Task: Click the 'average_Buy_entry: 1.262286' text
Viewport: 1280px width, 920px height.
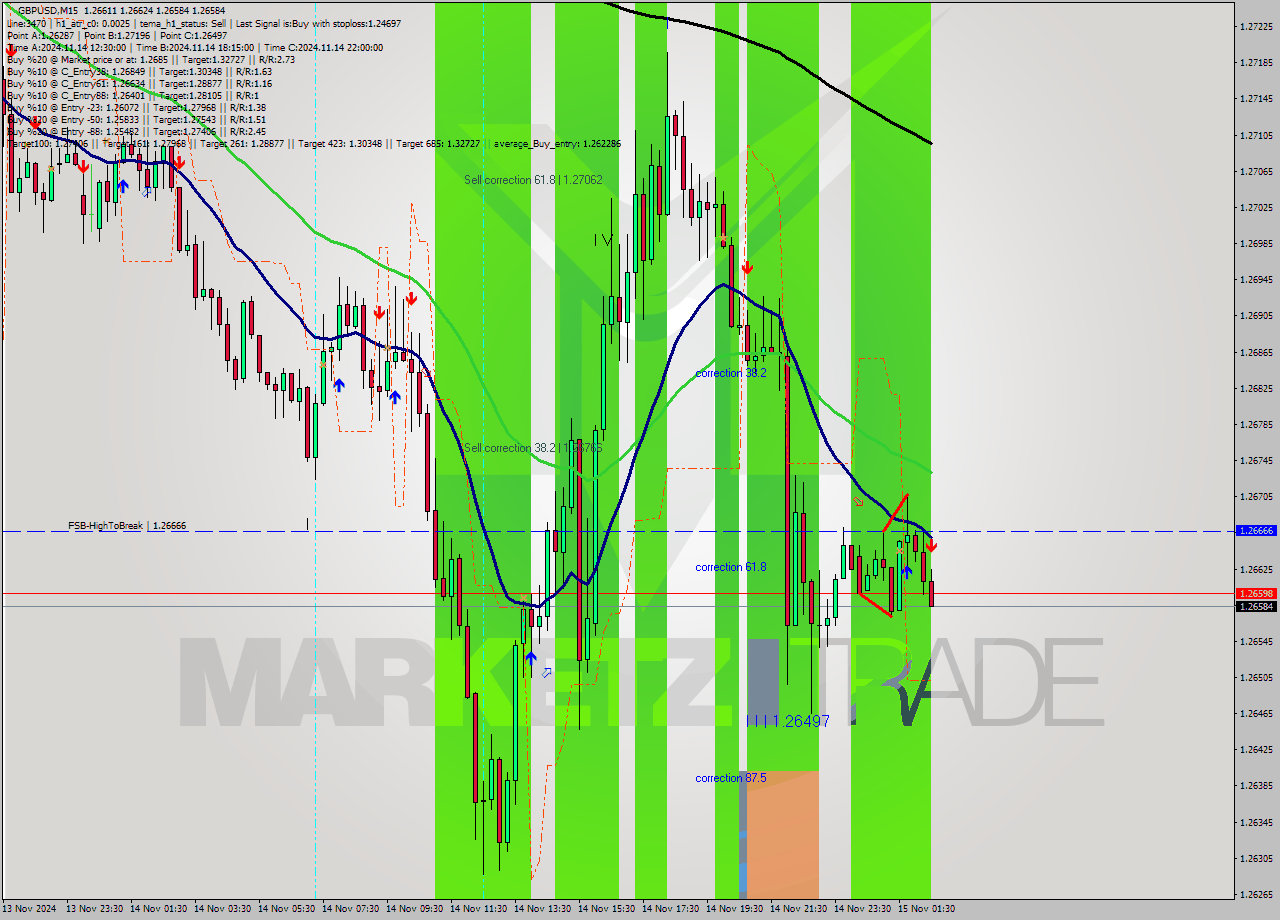Action: [556, 144]
